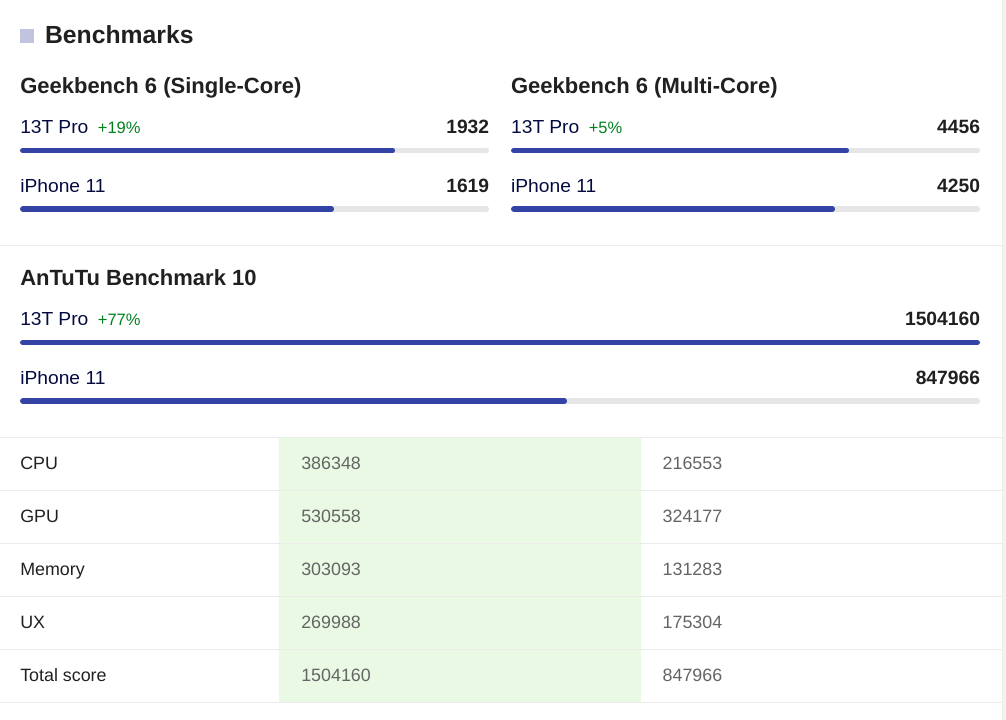Click the CPU value 386348
This screenshot has height=720, width=1006.
[x=330, y=463]
